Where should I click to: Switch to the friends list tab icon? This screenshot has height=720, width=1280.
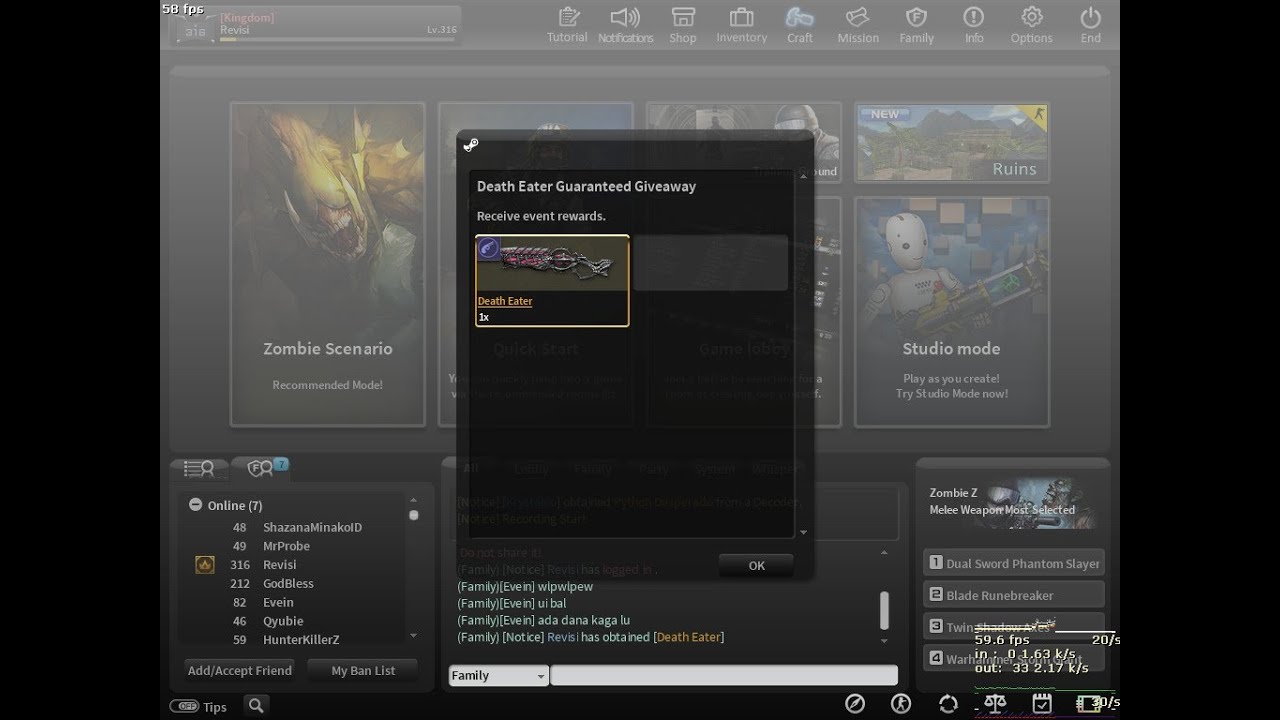click(199, 468)
